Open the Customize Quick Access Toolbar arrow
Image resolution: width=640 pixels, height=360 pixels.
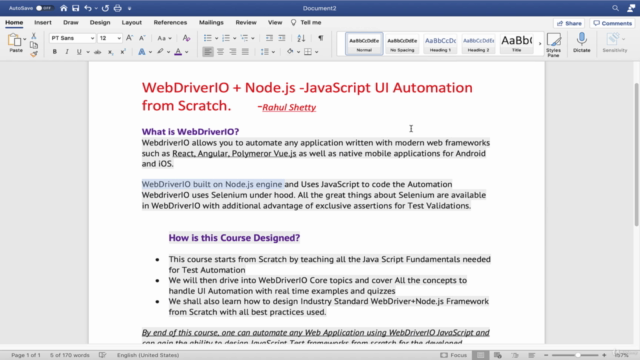[129, 8]
